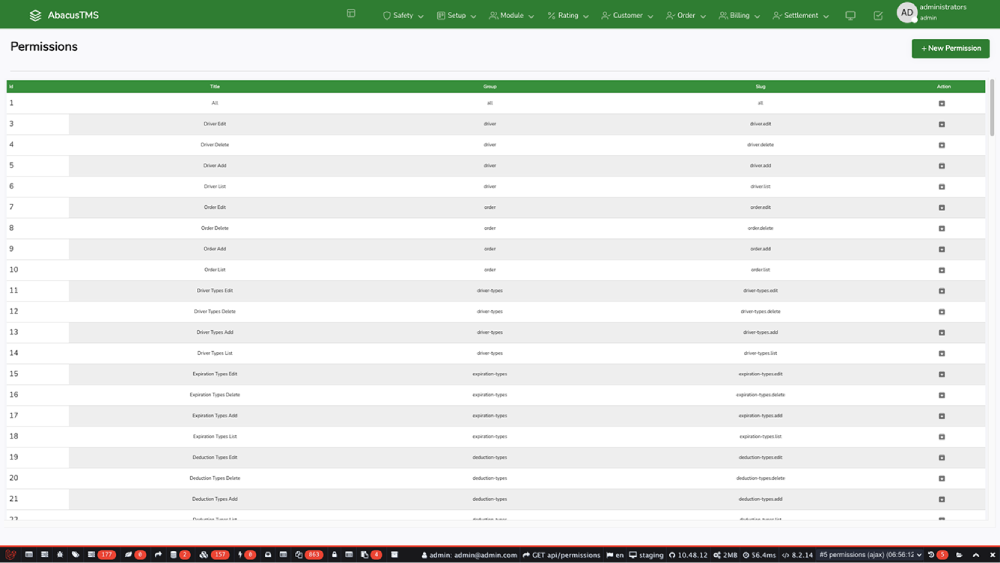Open action icon for Driver Edit row
Image resolution: width=1000 pixels, height=563 pixels.
pyautogui.click(x=941, y=124)
